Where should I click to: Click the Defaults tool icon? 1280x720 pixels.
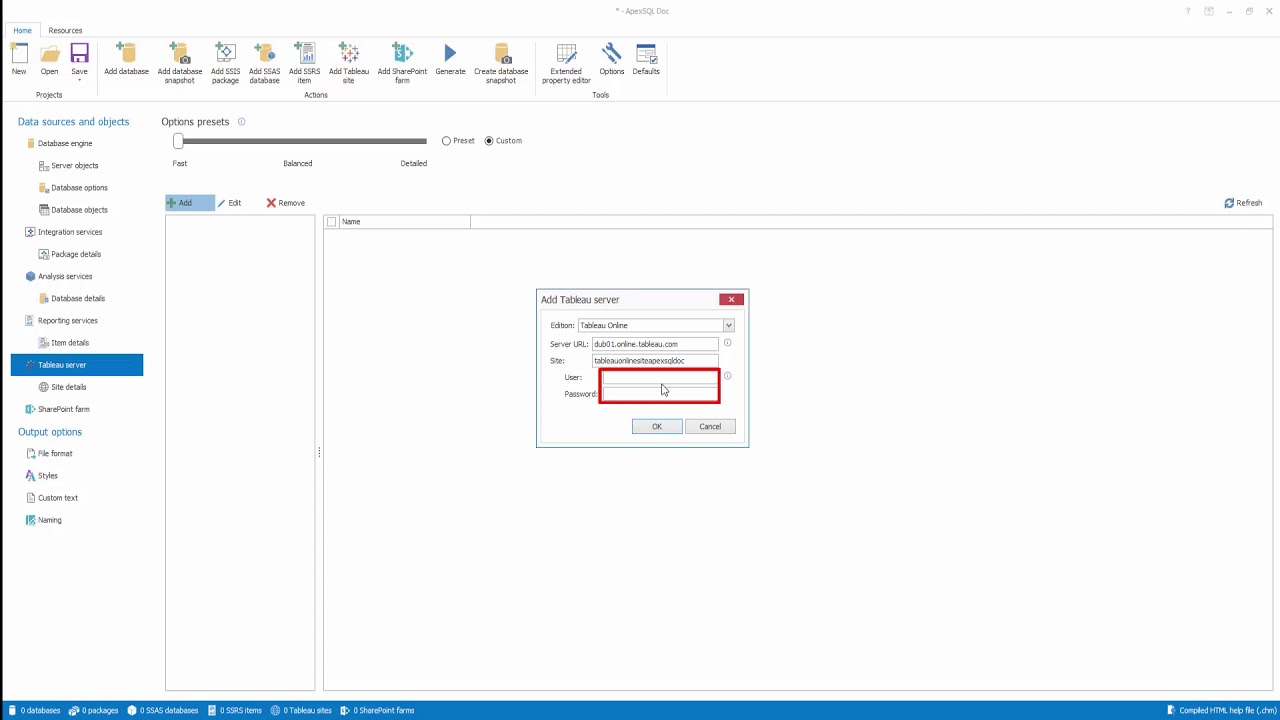click(646, 53)
